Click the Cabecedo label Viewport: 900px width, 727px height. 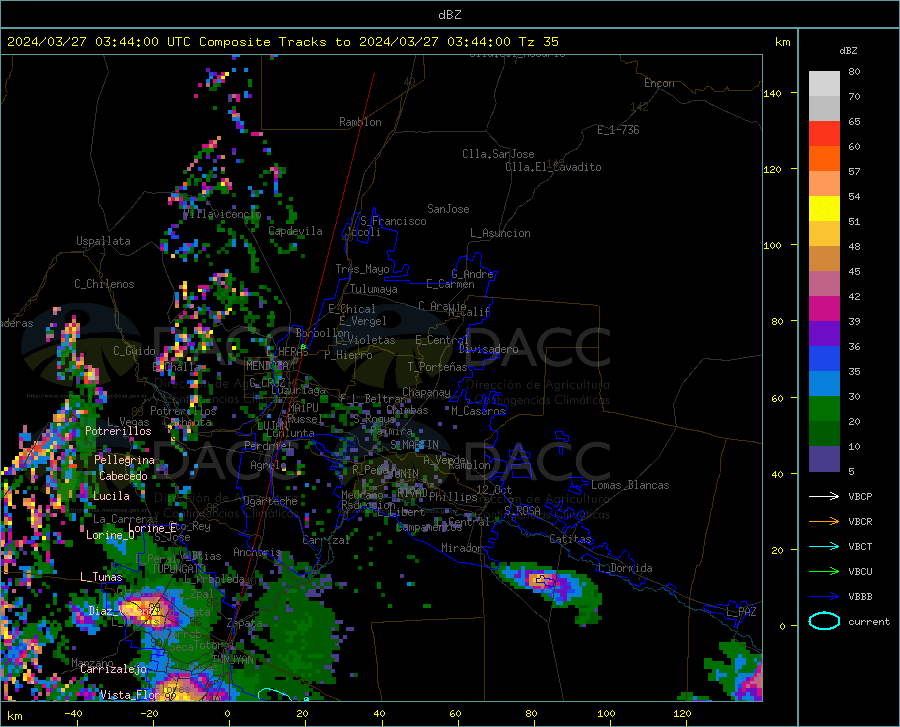point(123,476)
